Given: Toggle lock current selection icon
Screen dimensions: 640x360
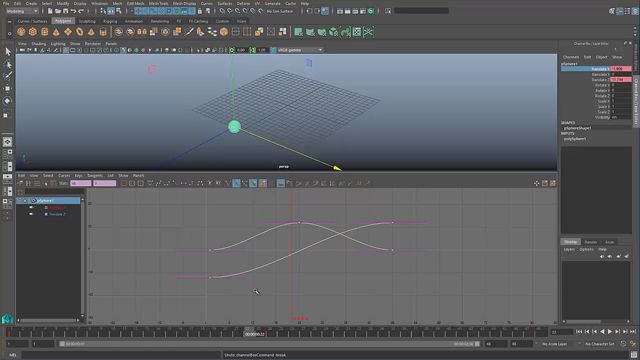Looking at the screenshot, I should click(x=200, y=11).
